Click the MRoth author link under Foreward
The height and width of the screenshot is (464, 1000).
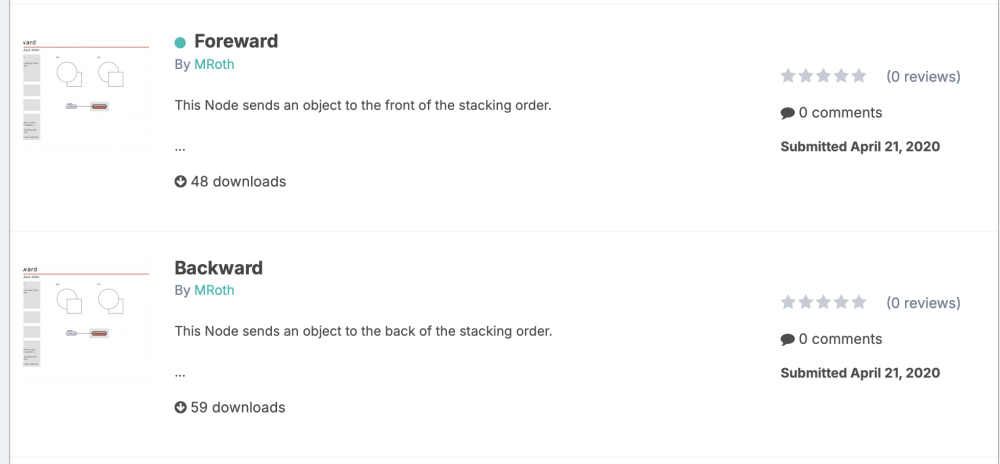coord(214,64)
